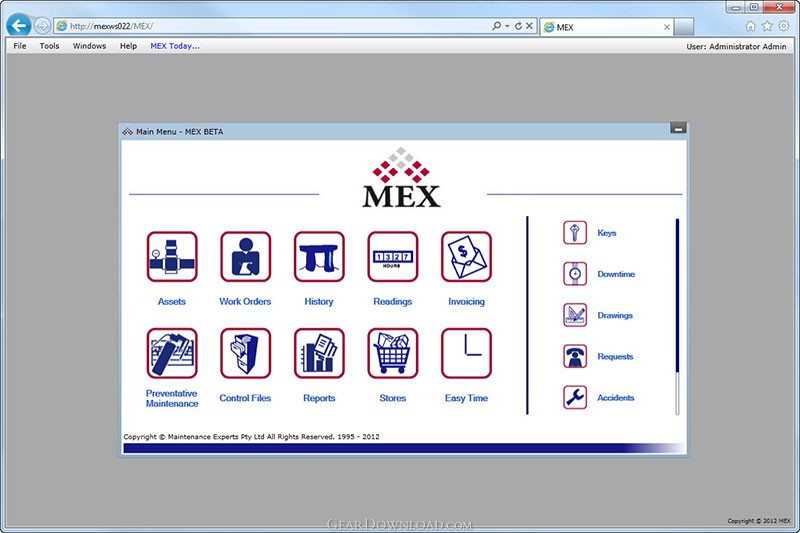Click the Requests telephone icon
800x533 pixels.
[575, 357]
